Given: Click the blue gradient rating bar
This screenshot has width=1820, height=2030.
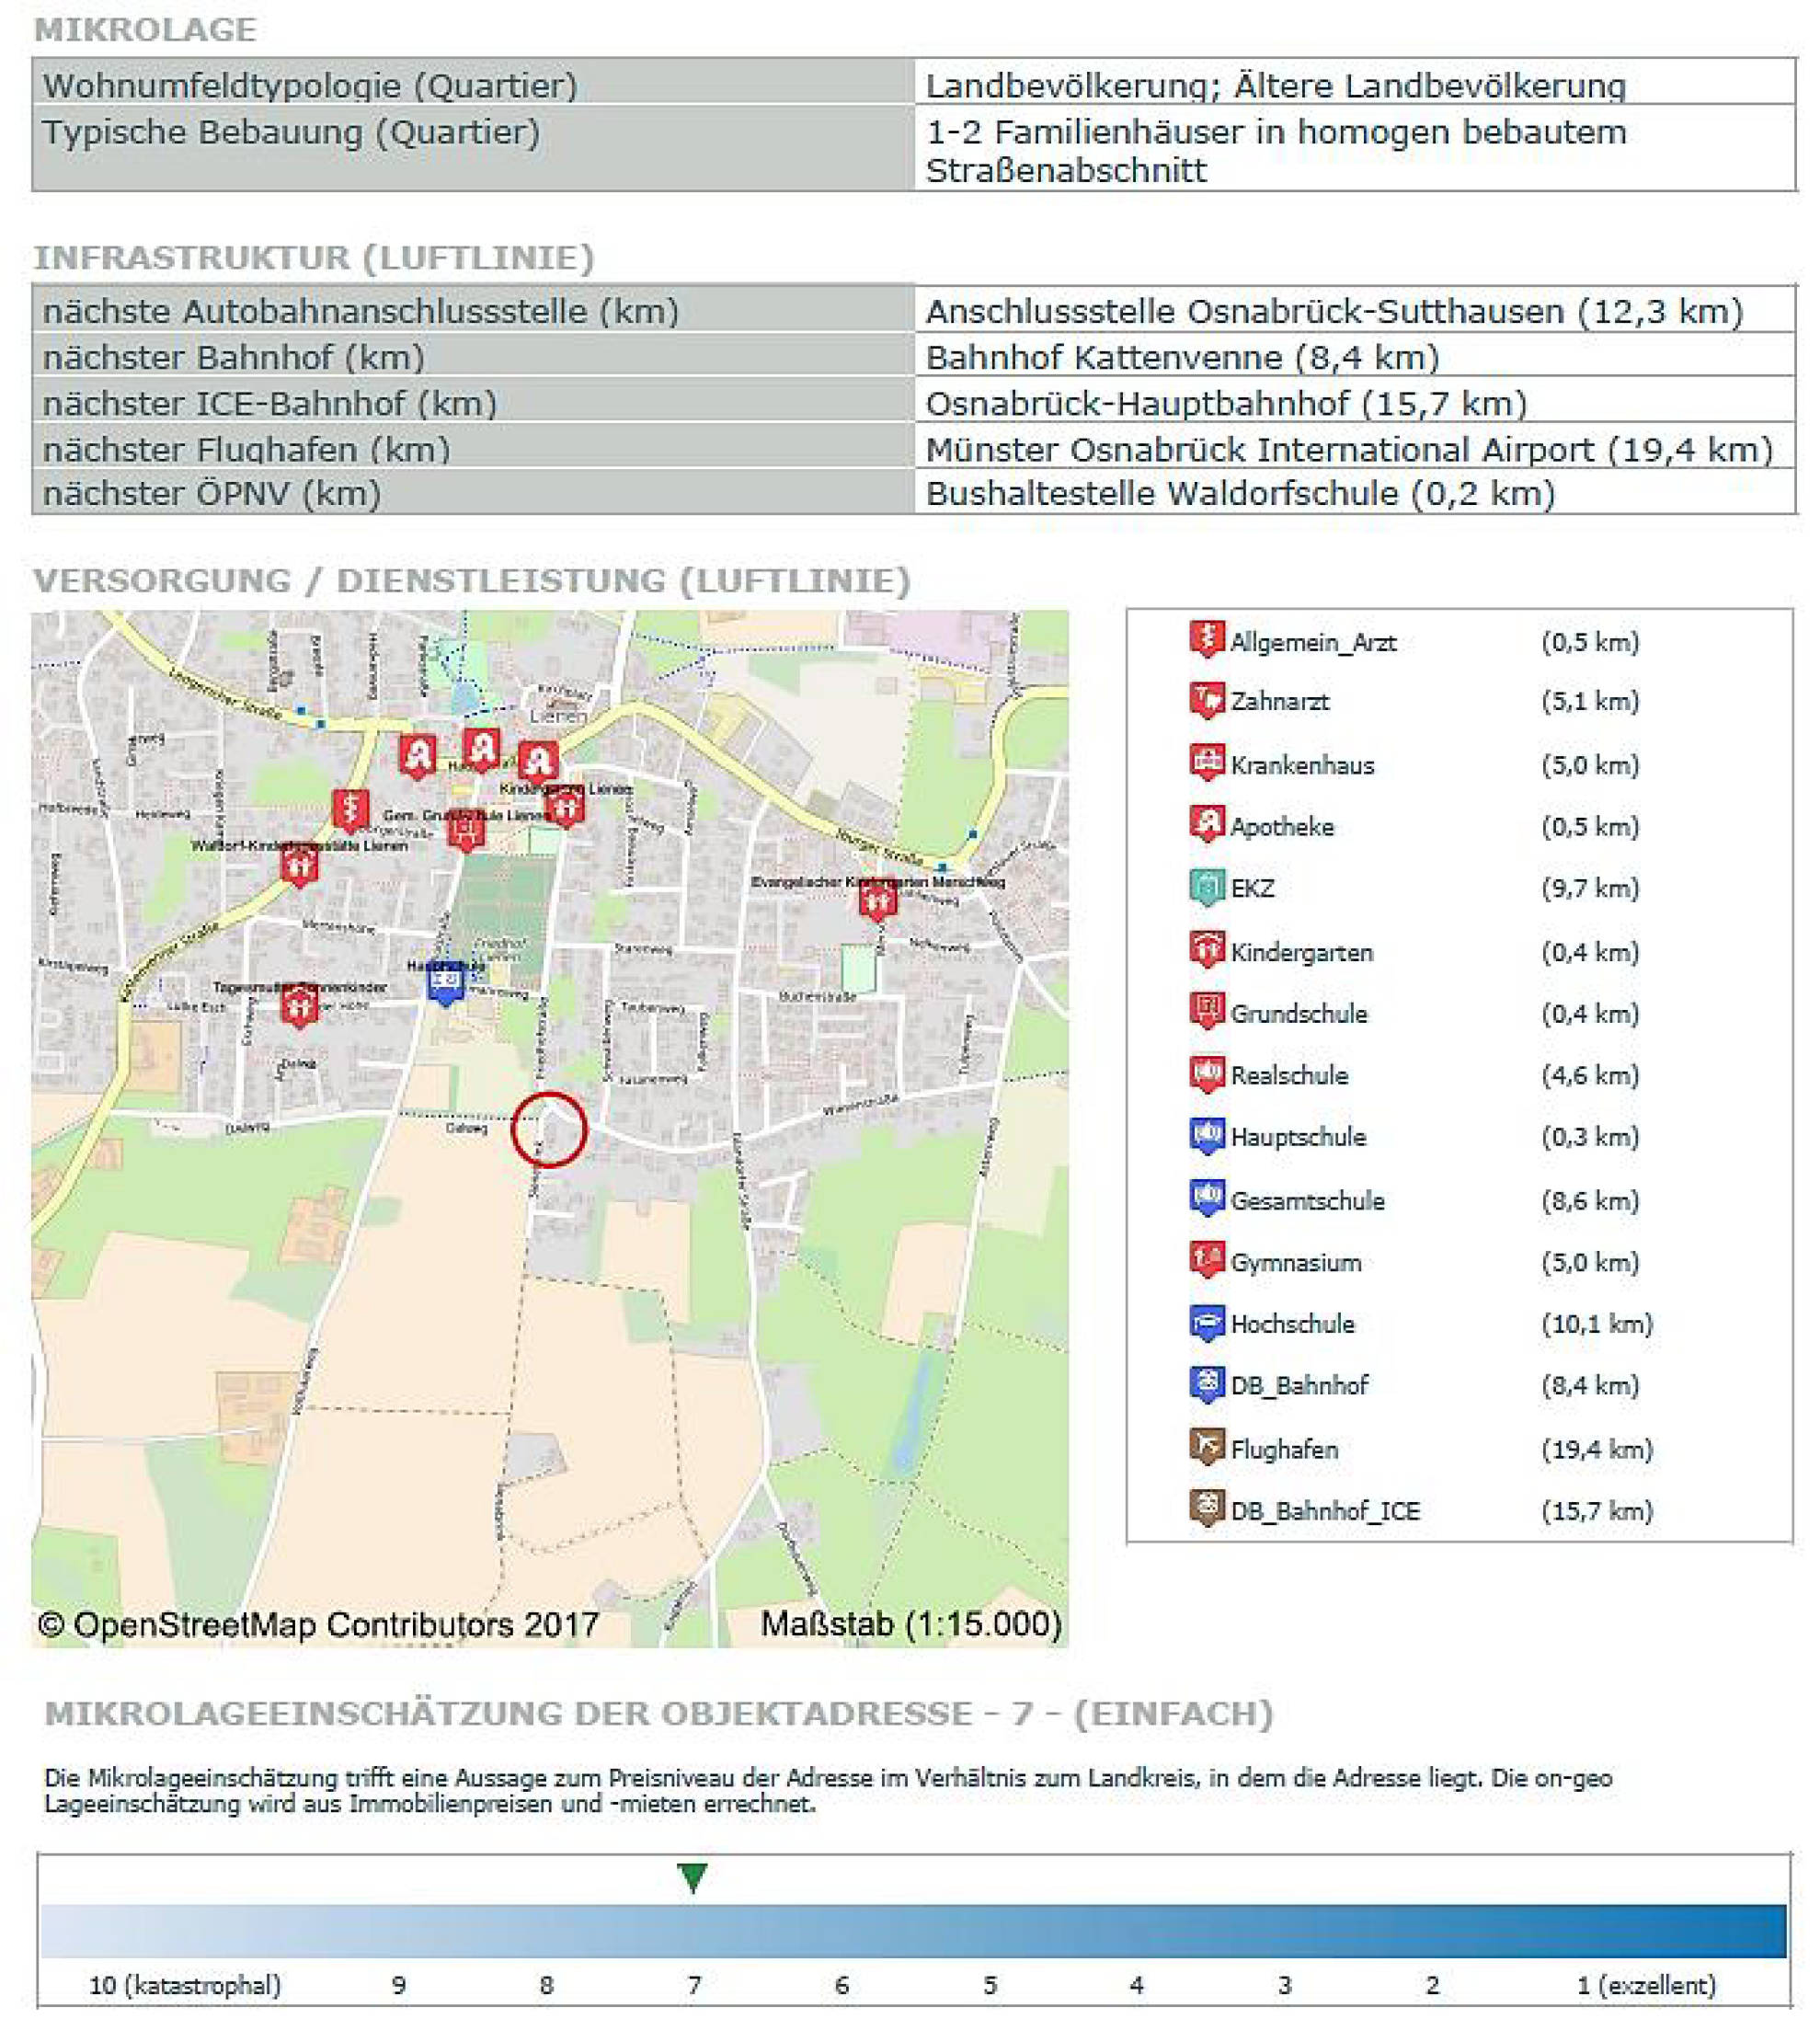Looking at the screenshot, I should coord(913,1930).
